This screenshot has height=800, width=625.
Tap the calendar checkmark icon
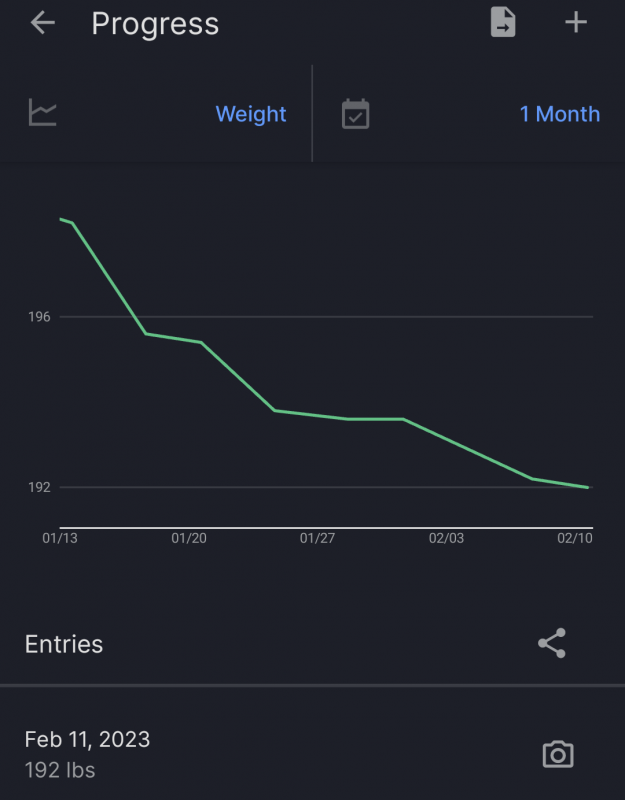coord(355,114)
